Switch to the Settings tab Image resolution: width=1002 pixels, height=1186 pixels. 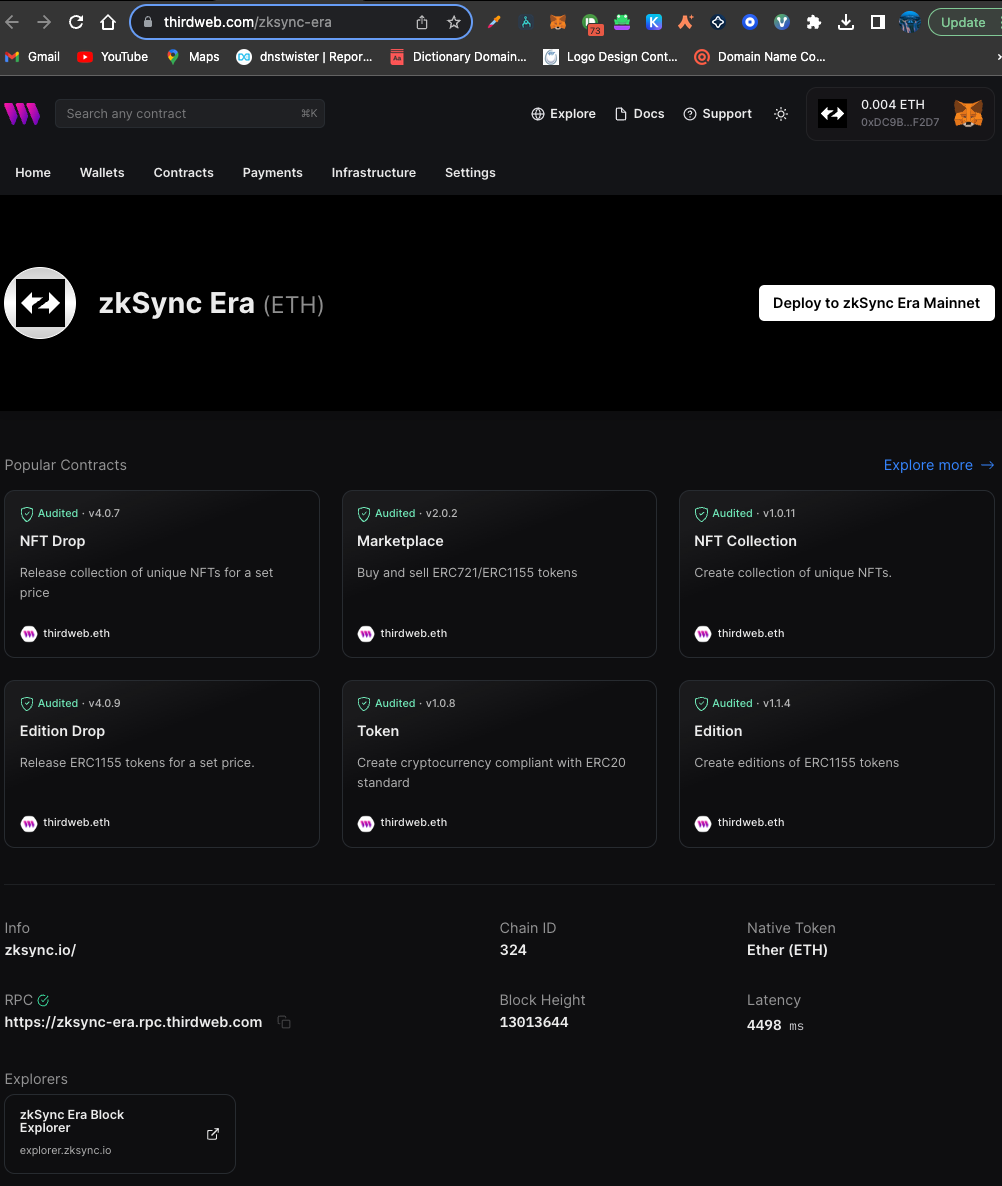pyautogui.click(x=470, y=172)
